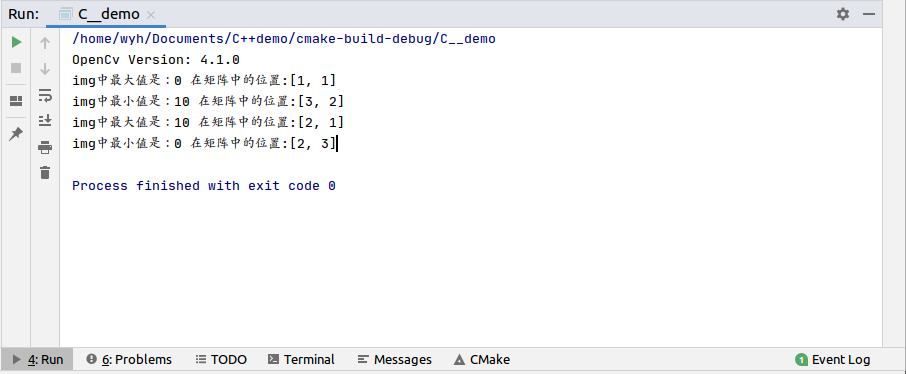Viewport: 906px width, 374px height.
Task: Clear console with the trash icon
Action: 45,172
